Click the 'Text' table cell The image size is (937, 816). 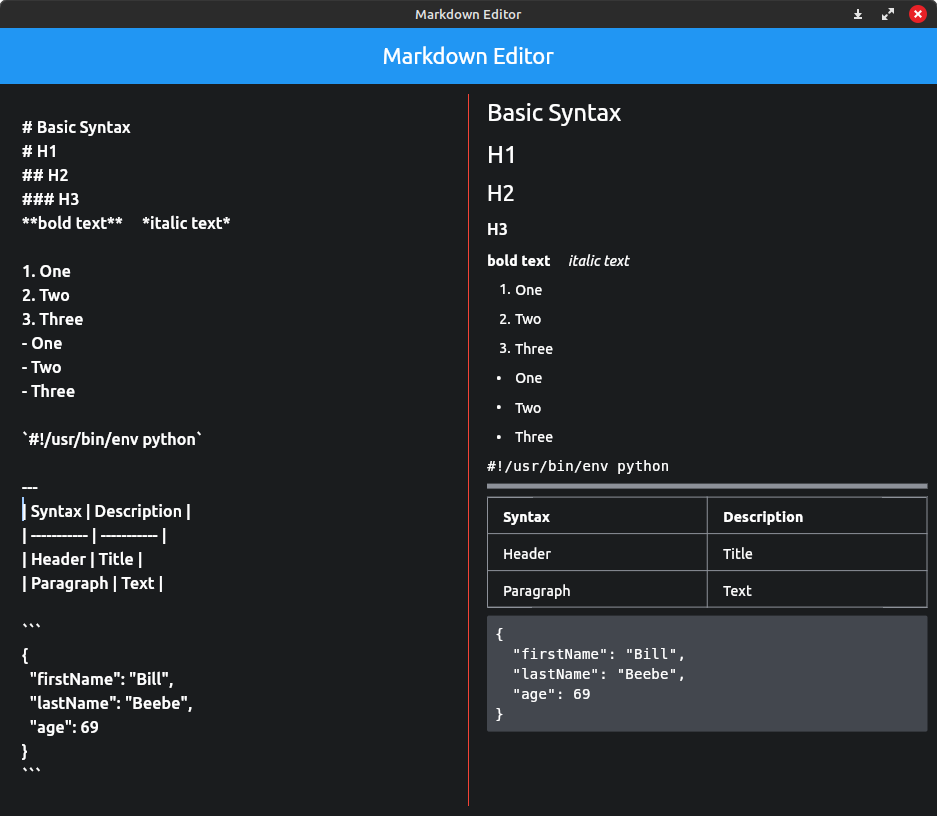(817, 590)
